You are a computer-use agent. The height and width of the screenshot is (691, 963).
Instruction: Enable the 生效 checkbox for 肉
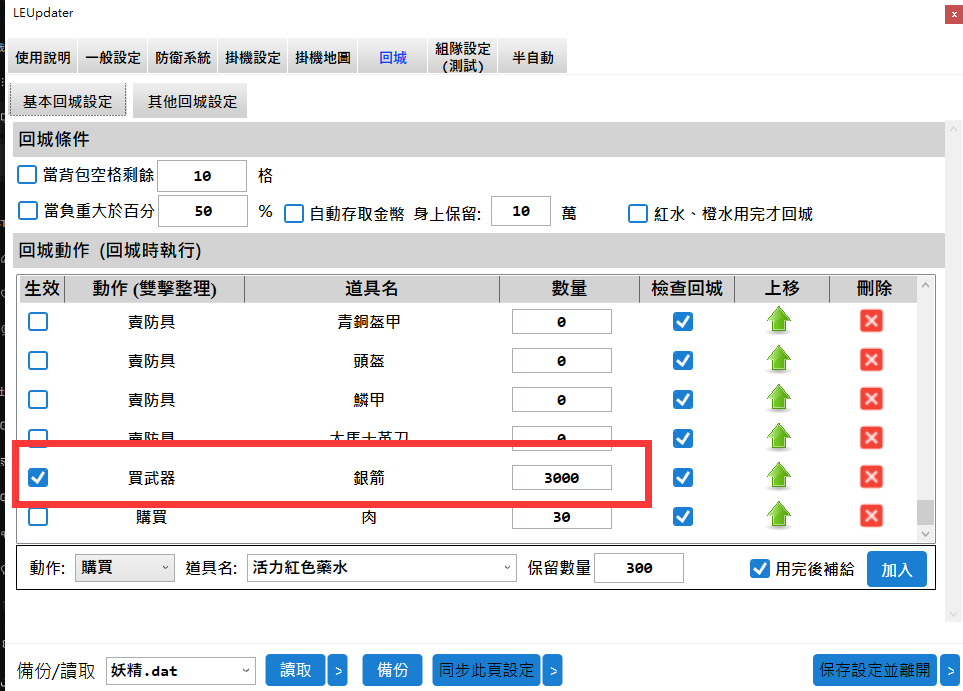click(38, 516)
